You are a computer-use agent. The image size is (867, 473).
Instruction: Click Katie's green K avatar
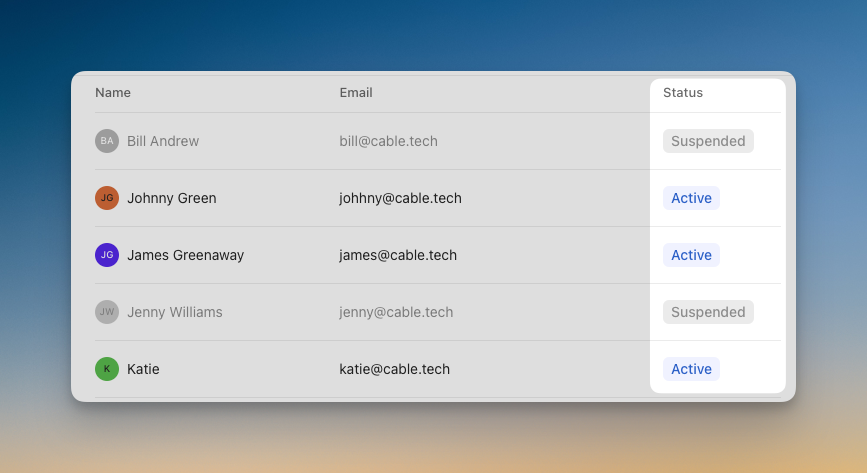107,369
